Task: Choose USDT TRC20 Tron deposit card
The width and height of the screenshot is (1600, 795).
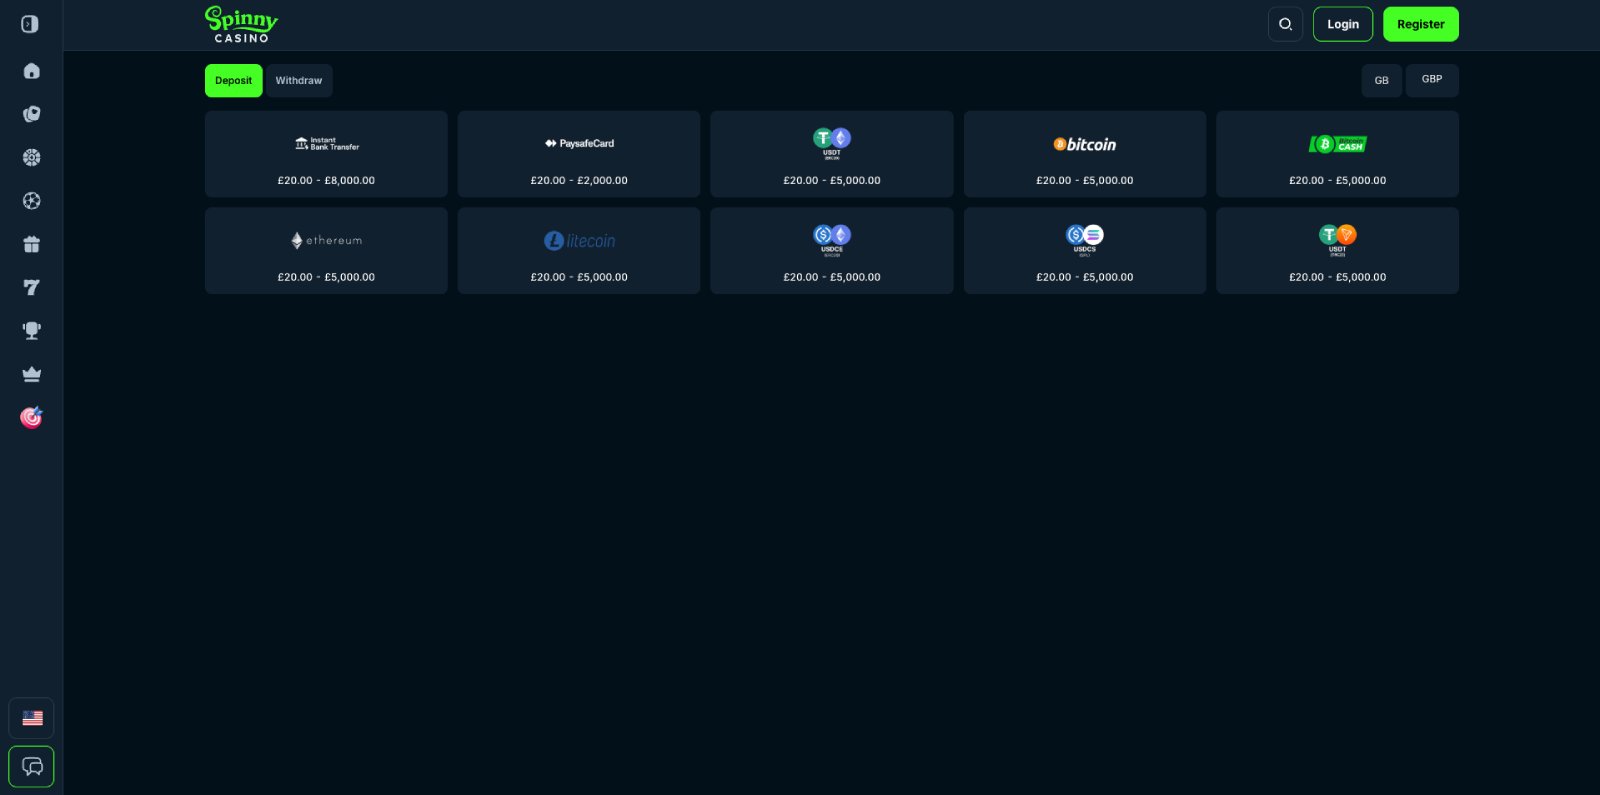Action: pyautogui.click(x=1338, y=251)
